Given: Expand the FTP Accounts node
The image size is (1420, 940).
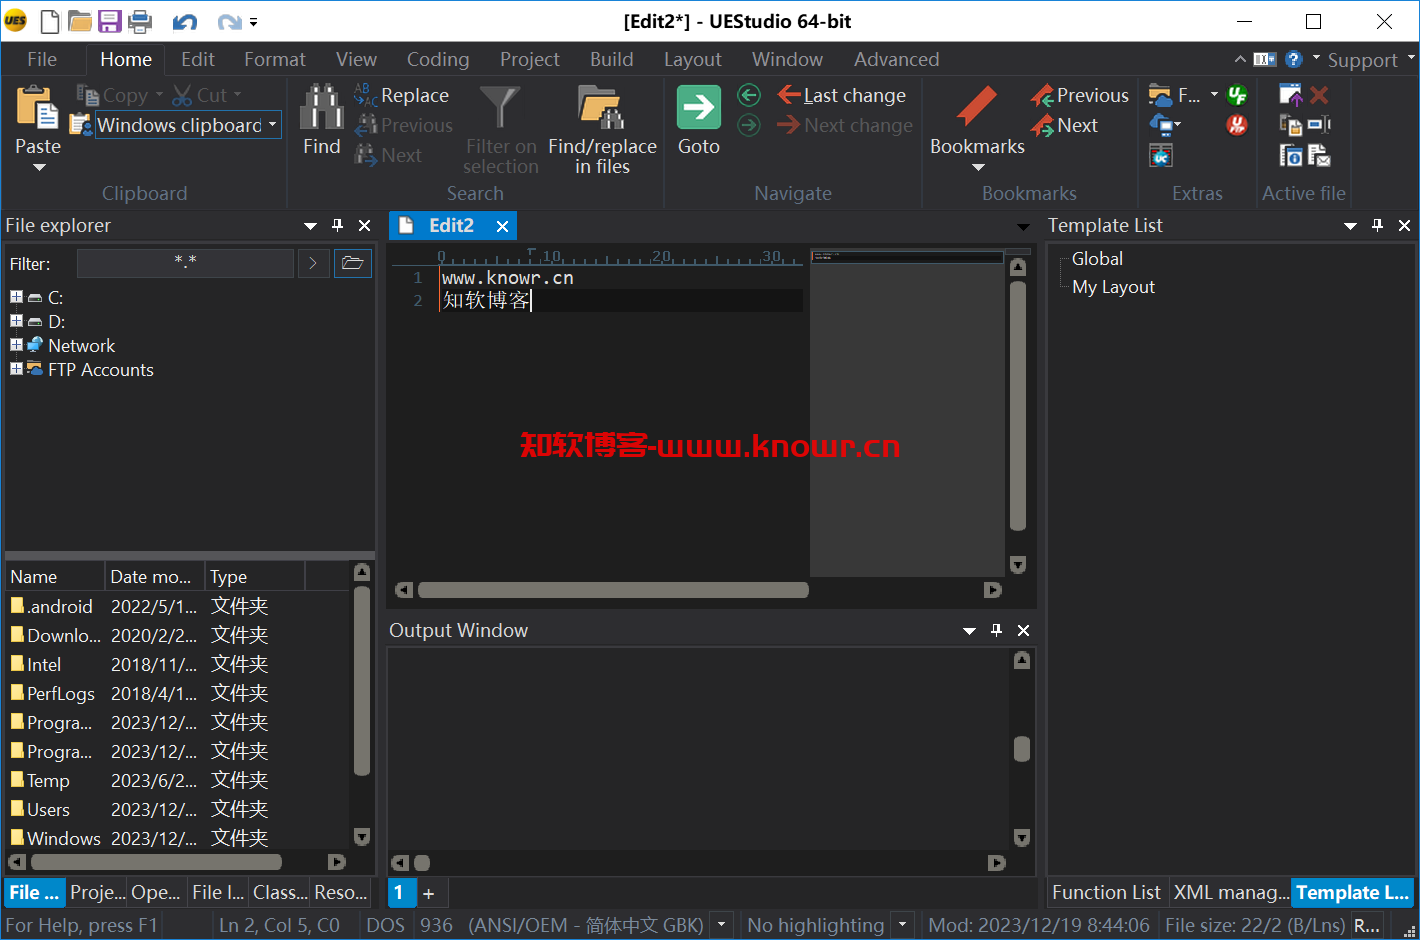Looking at the screenshot, I should (16, 369).
